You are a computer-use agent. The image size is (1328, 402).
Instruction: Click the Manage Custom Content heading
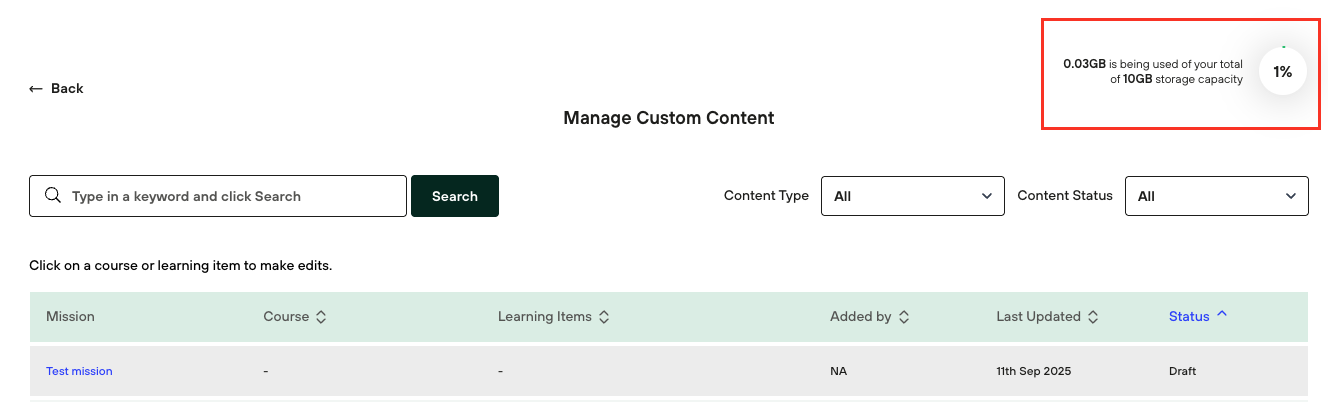[x=668, y=118]
